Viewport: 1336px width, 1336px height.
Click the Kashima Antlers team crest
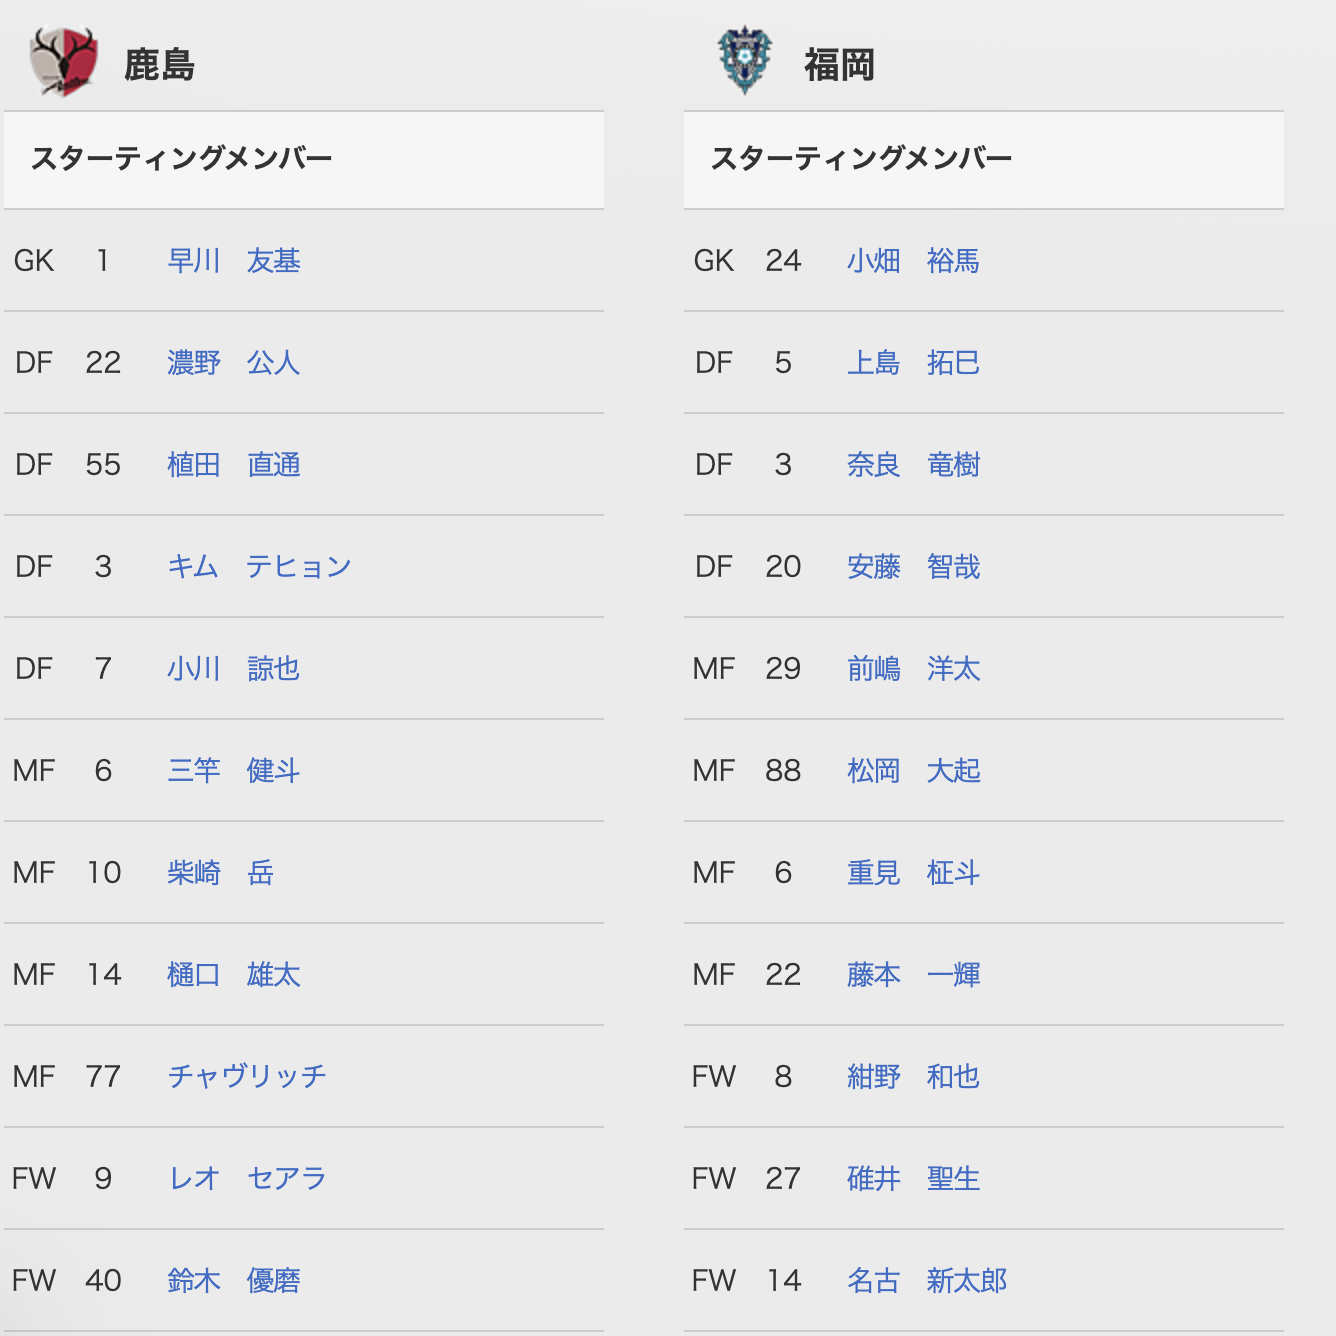63,63
